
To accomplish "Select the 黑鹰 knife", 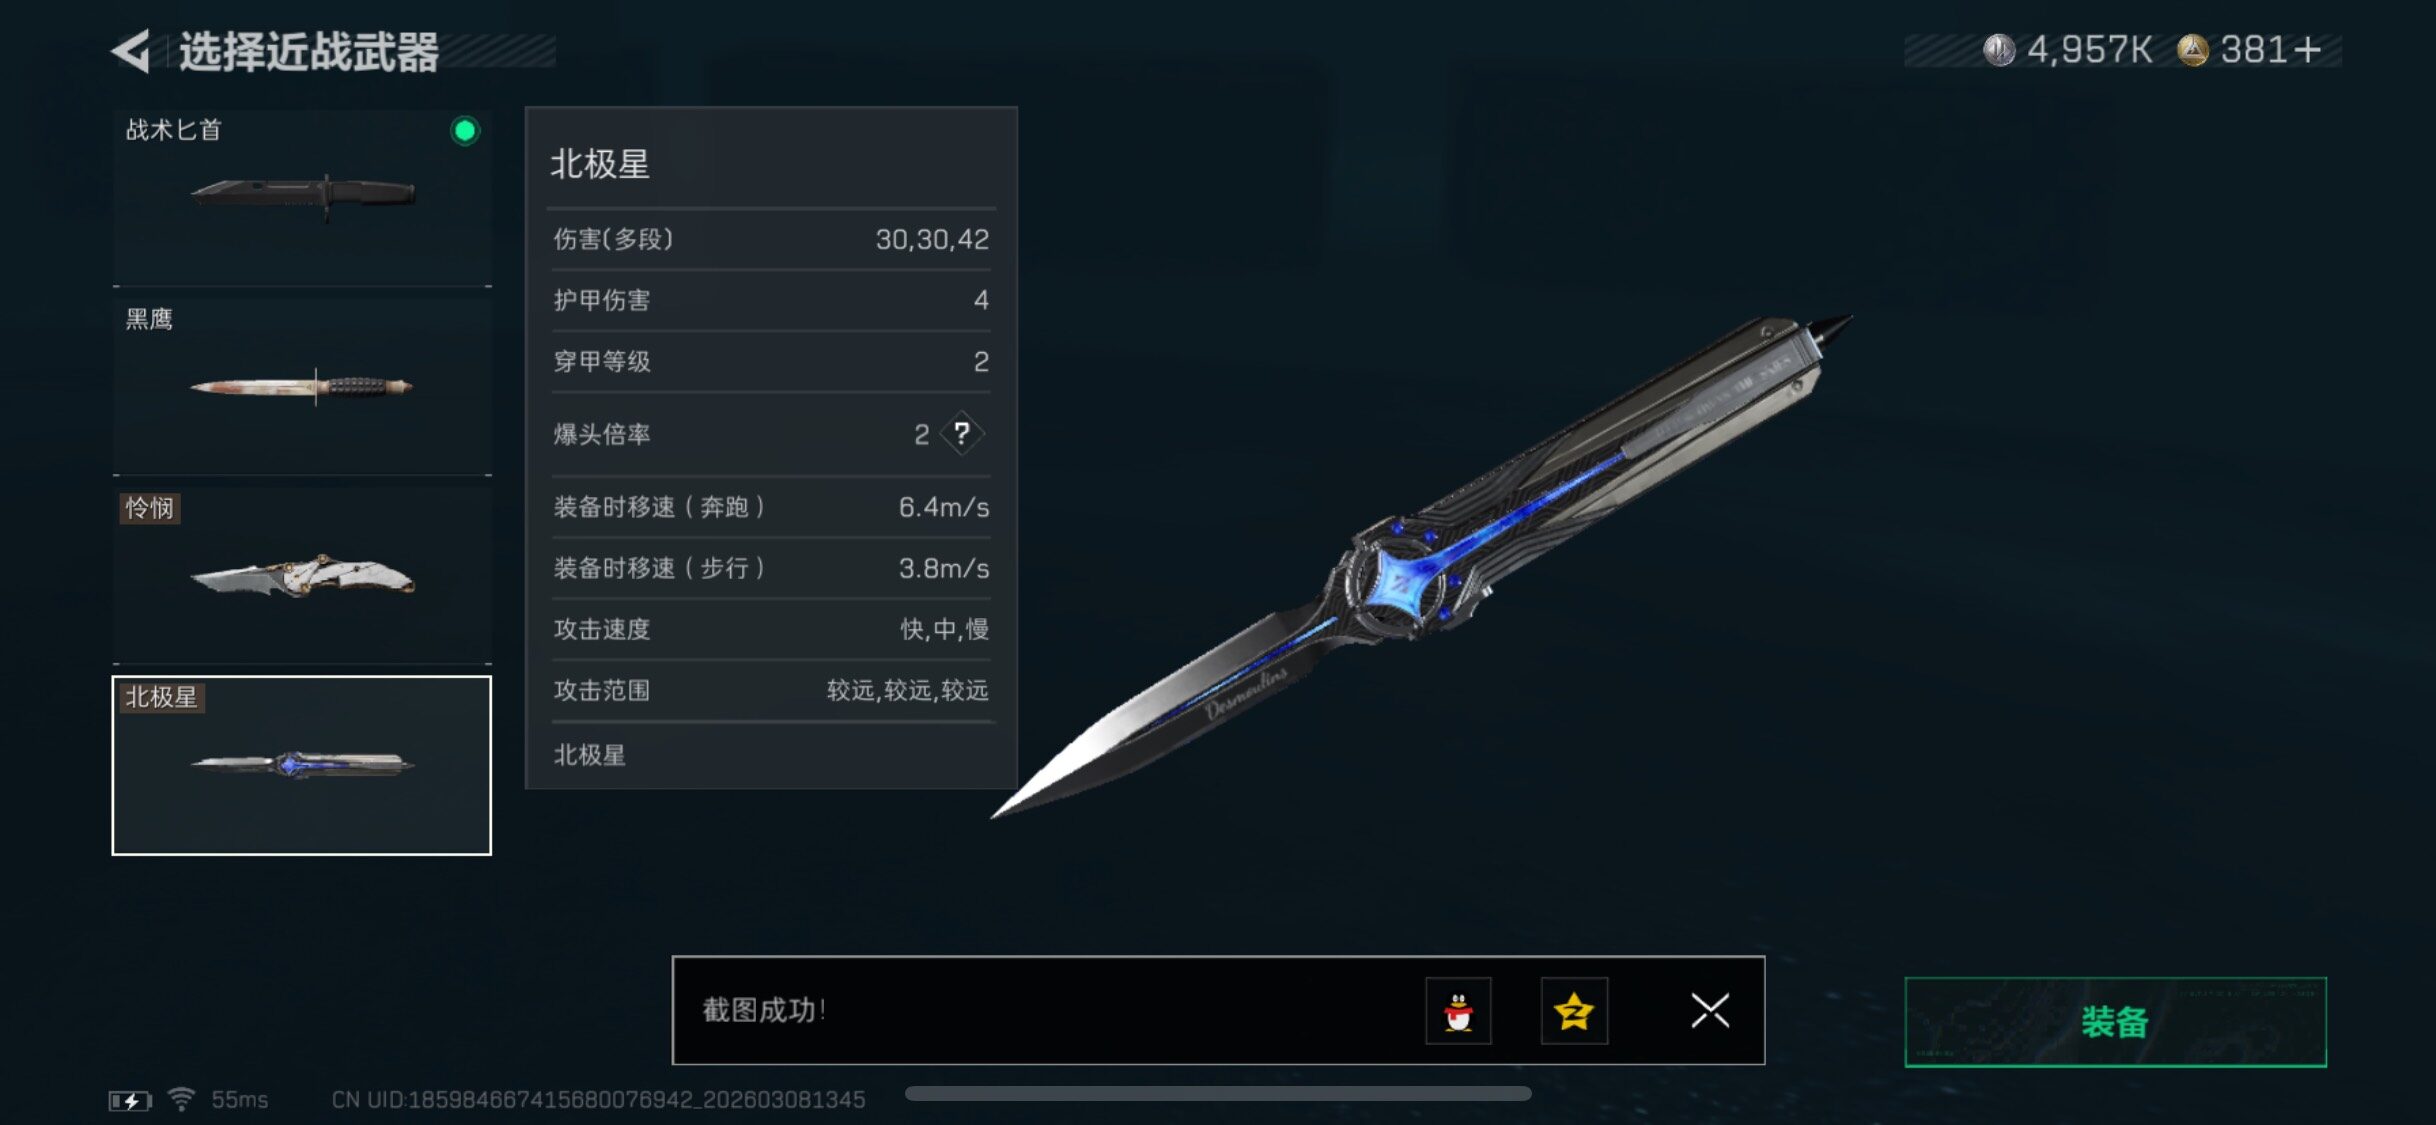I will (x=302, y=387).
